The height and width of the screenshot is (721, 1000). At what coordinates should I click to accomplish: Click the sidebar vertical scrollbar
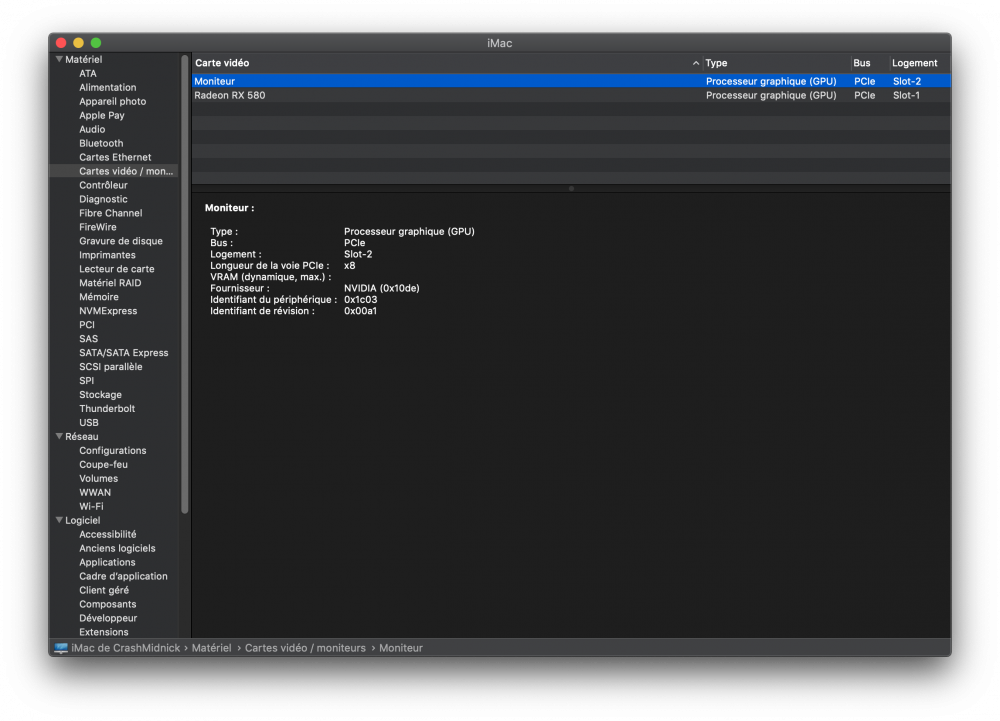pos(185,284)
